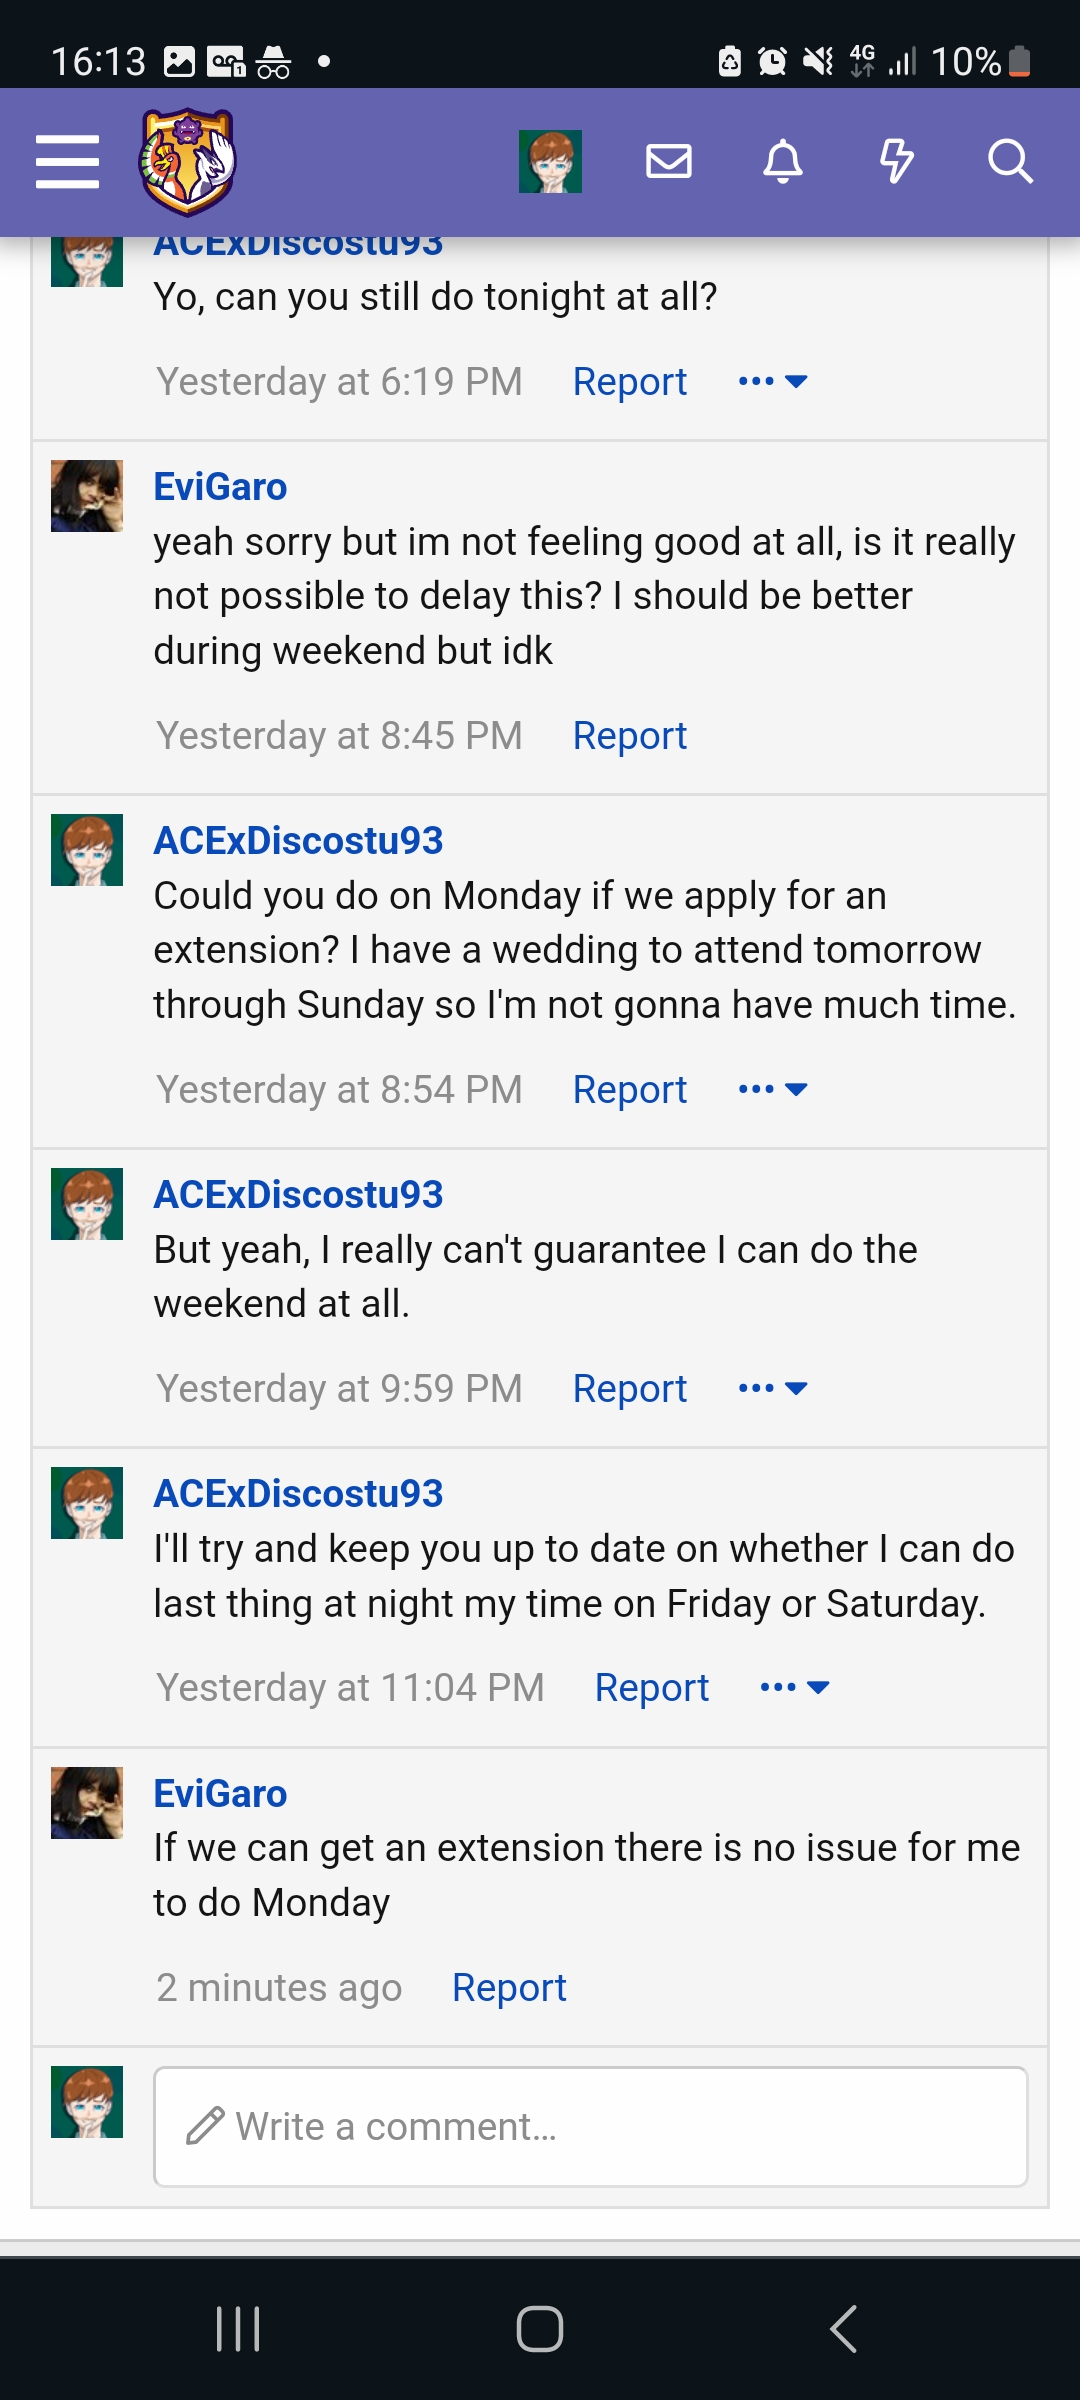Tap the Smogon forum logo
The width and height of the screenshot is (1080, 2400).
[187, 161]
